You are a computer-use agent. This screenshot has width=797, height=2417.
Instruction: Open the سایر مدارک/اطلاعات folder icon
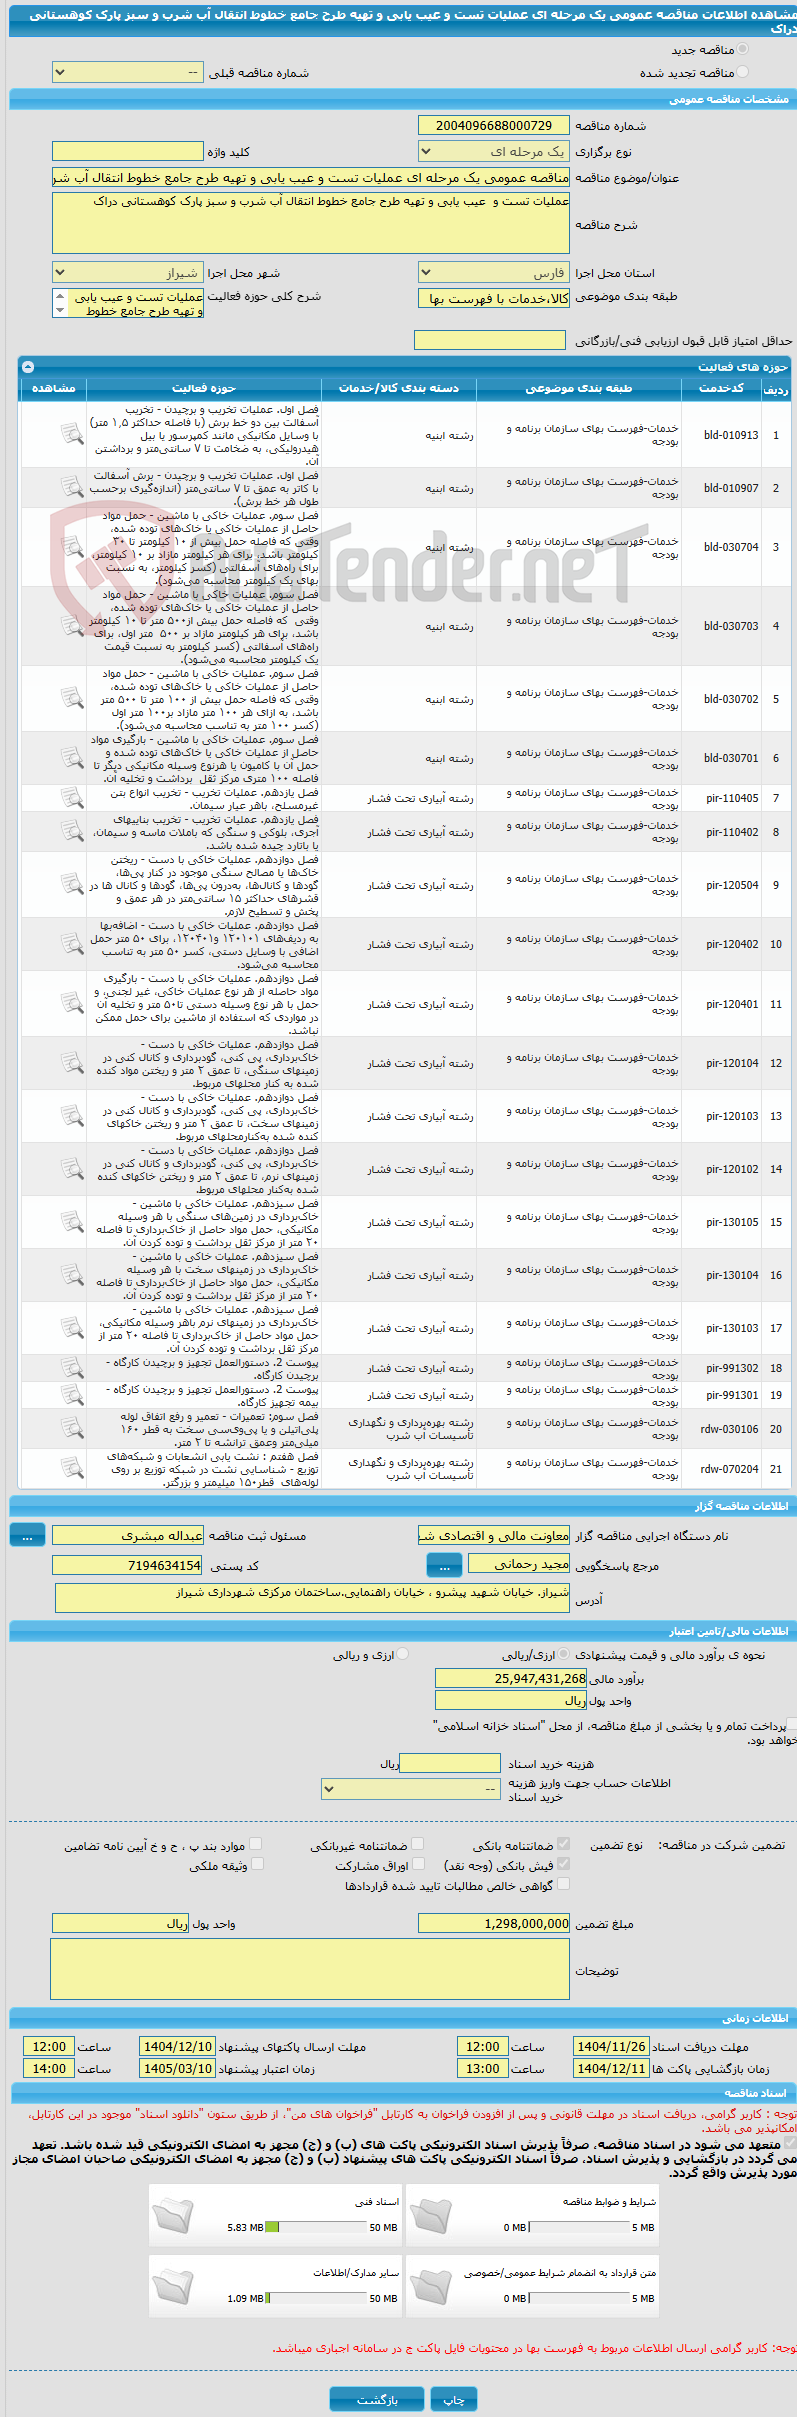click(174, 2286)
